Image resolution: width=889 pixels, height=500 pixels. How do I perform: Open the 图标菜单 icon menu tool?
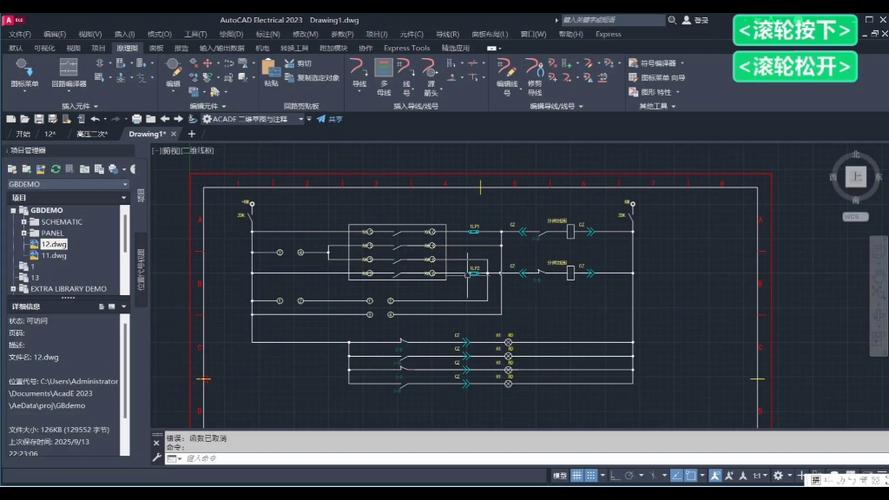click(x=24, y=73)
